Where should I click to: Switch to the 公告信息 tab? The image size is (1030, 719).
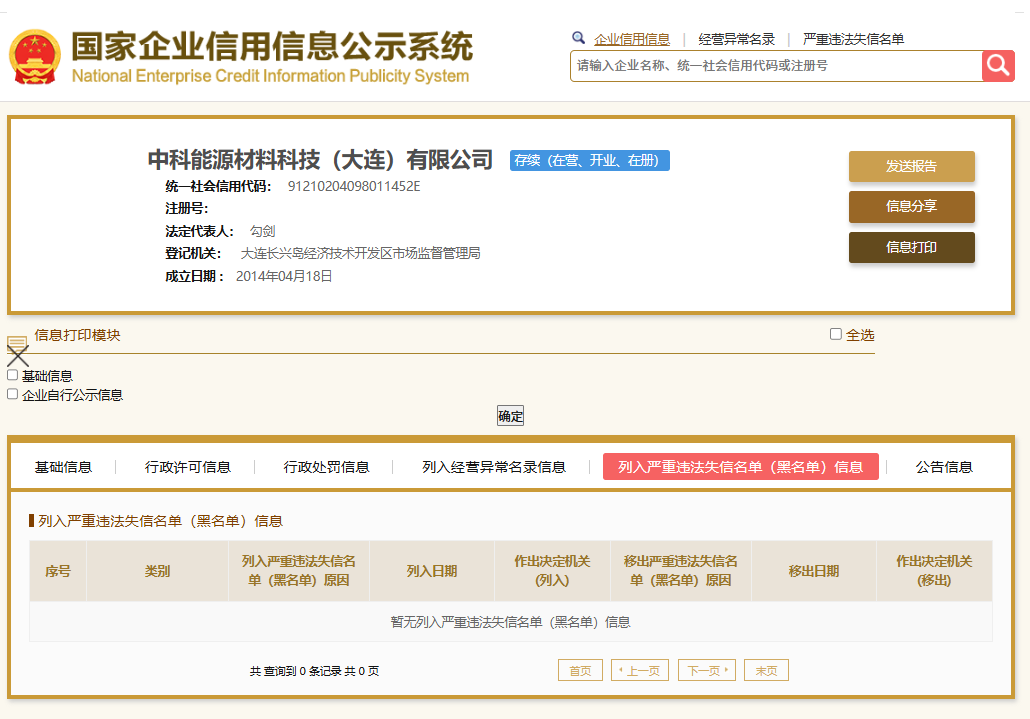click(944, 467)
